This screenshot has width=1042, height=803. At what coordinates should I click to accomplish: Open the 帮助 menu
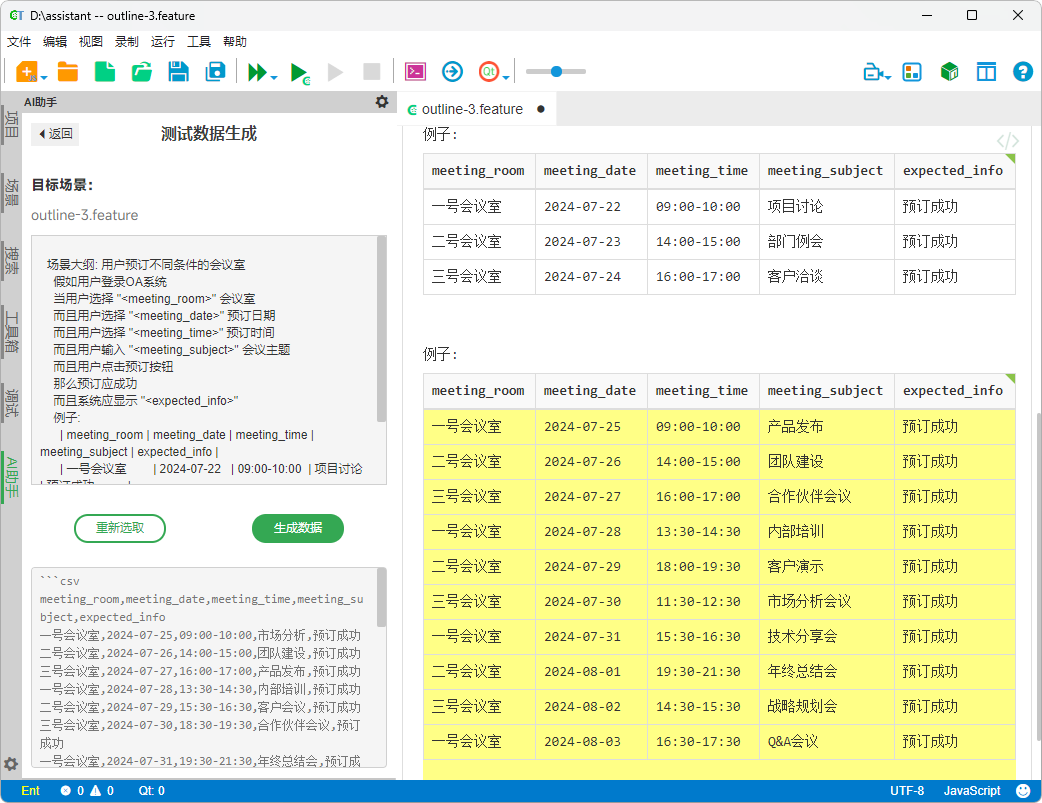point(235,42)
